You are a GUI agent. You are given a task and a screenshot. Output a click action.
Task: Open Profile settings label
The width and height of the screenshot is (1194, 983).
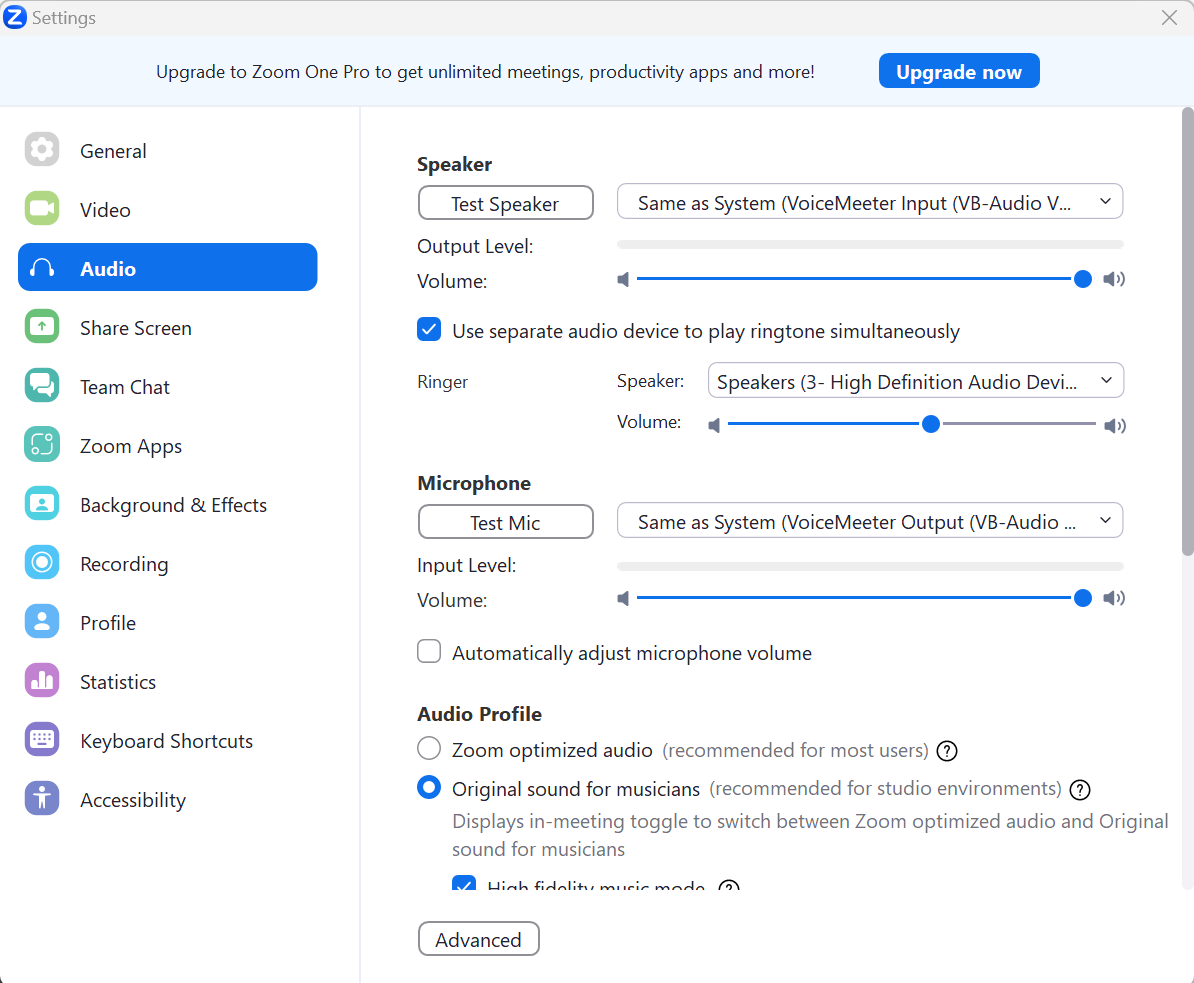pos(108,623)
